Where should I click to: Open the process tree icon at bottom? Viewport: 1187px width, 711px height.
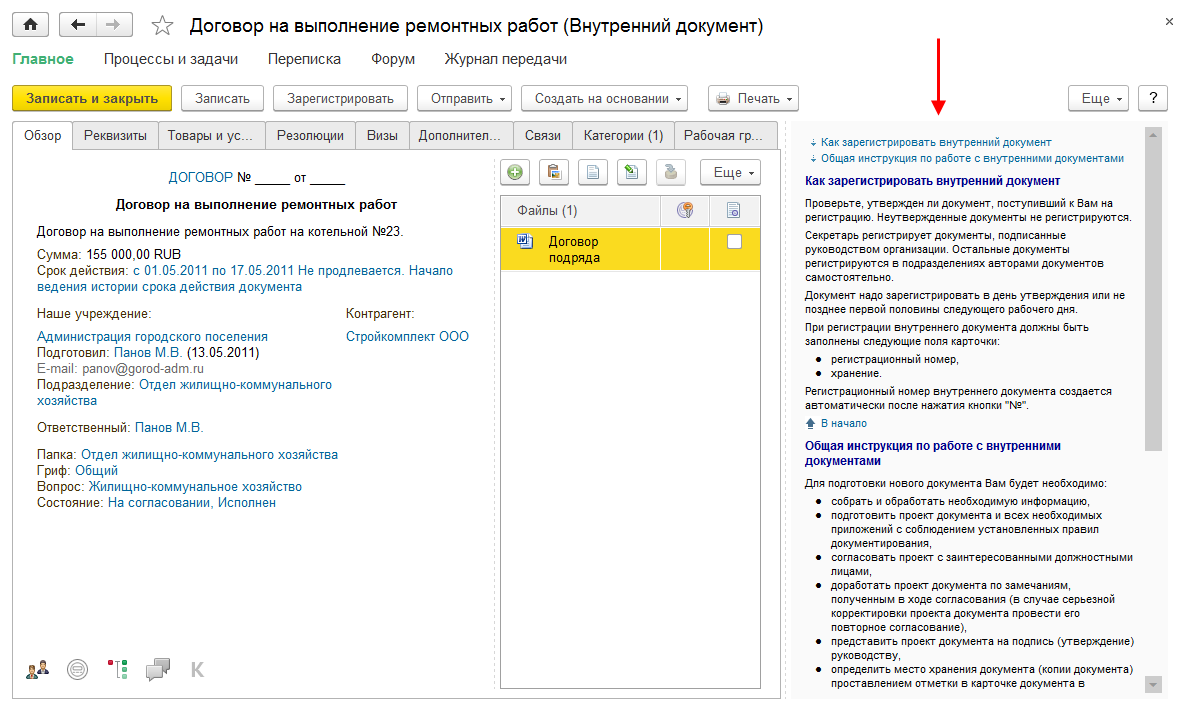[117, 669]
